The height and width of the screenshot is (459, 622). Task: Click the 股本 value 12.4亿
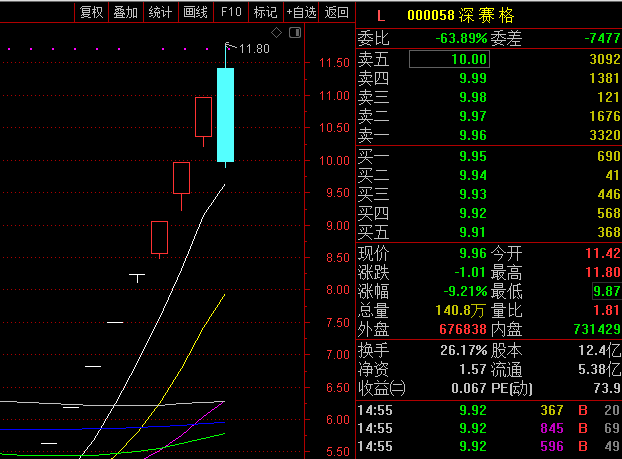[599, 350]
